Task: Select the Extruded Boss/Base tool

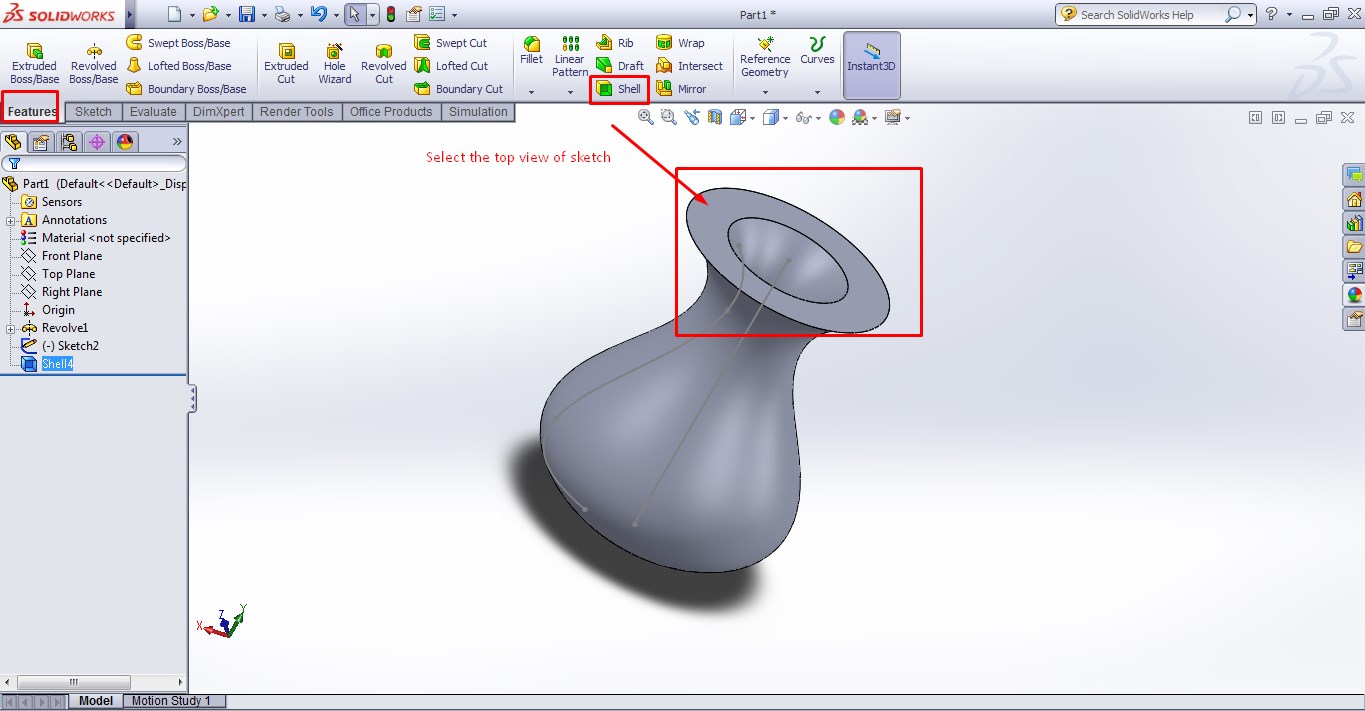Action: click(x=34, y=64)
